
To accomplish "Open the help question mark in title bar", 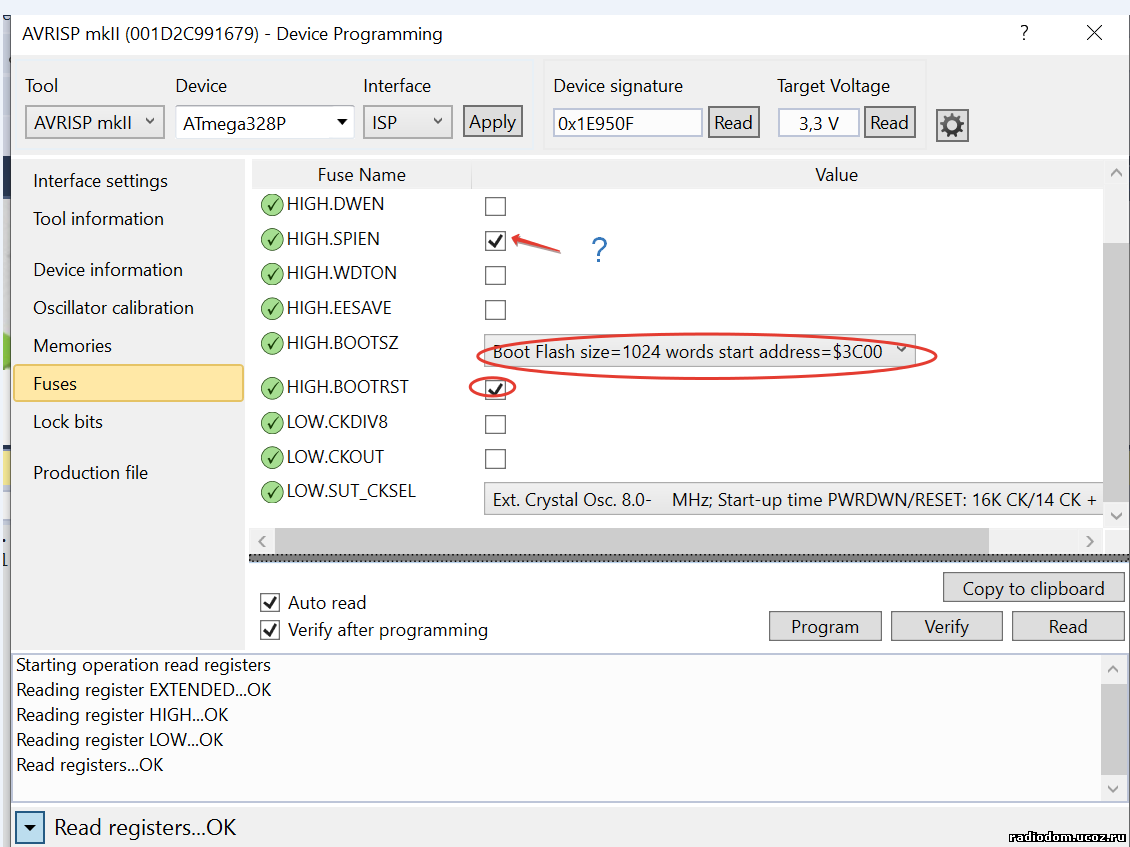I will (1024, 32).
